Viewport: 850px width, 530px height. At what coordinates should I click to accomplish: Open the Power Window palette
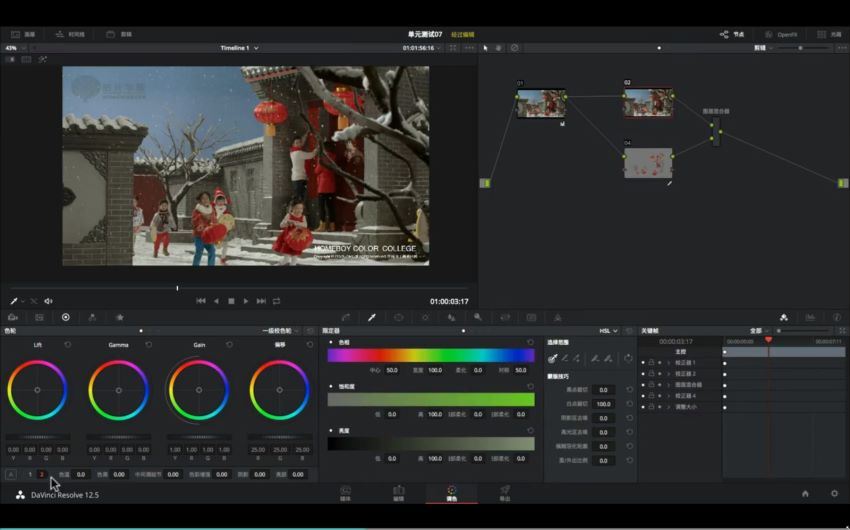coord(398,318)
